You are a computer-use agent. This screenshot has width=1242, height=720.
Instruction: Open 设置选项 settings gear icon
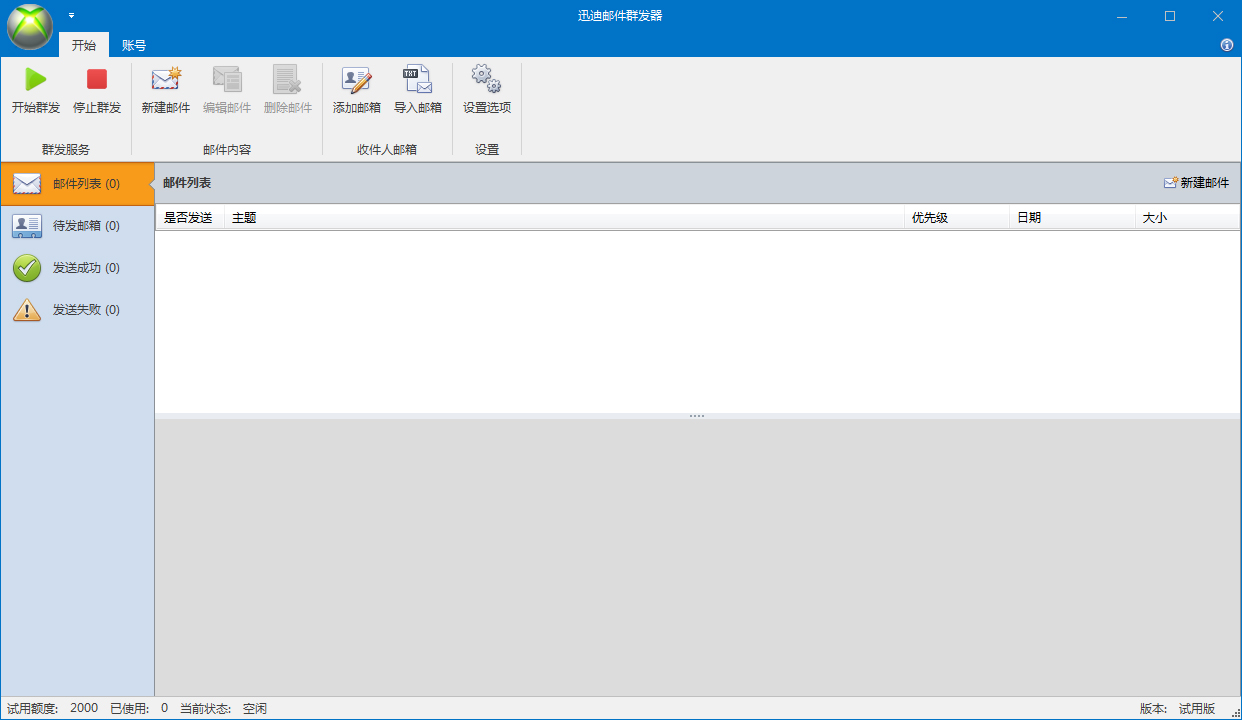point(485,90)
